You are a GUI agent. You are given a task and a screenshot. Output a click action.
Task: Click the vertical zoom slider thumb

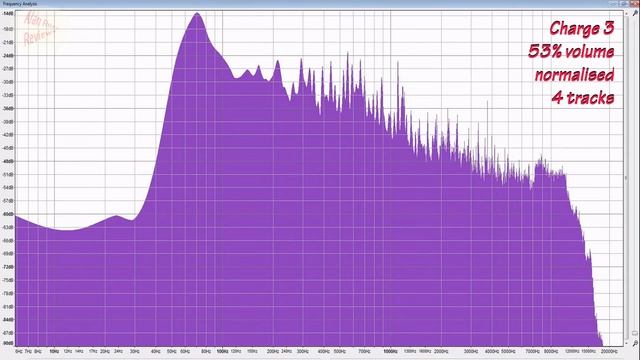pyautogui.click(x=635, y=334)
